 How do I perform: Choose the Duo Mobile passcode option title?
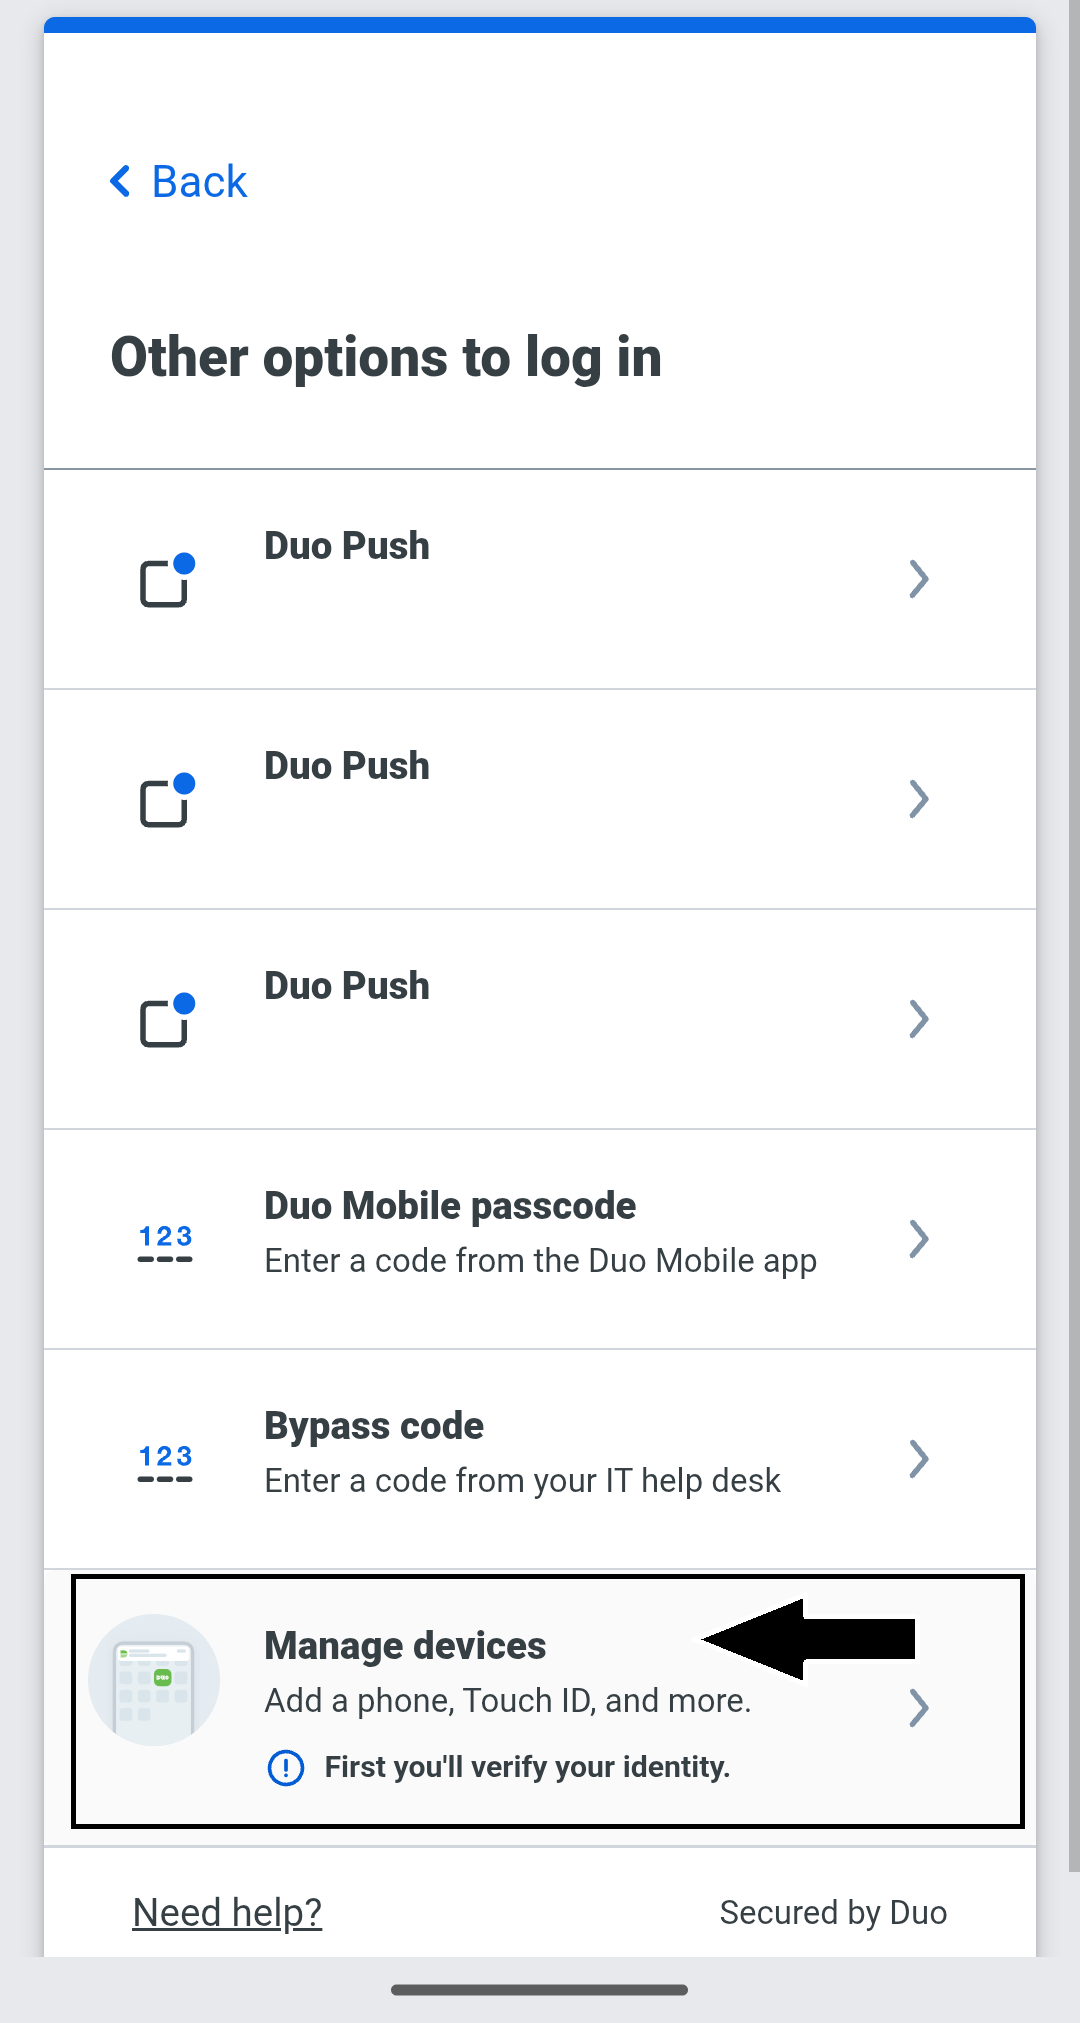pyautogui.click(x=450, y=1206)
